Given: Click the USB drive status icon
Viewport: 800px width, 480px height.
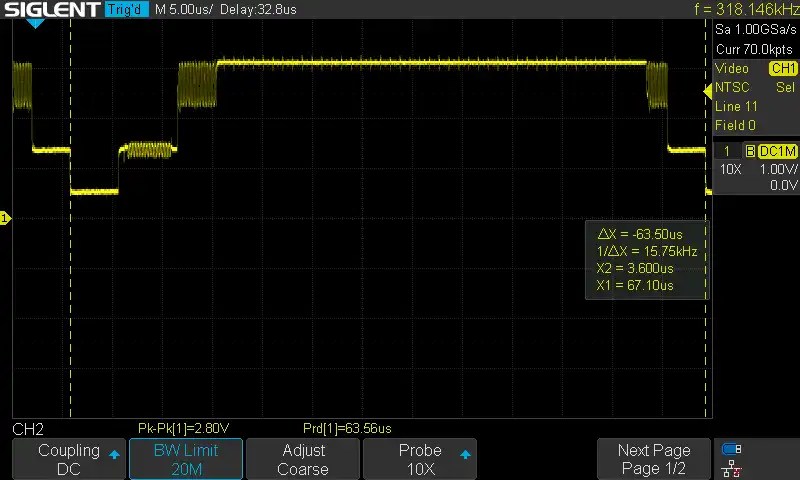Looking at the screenshot, I should pyautogui.click(x=731, y=449).
